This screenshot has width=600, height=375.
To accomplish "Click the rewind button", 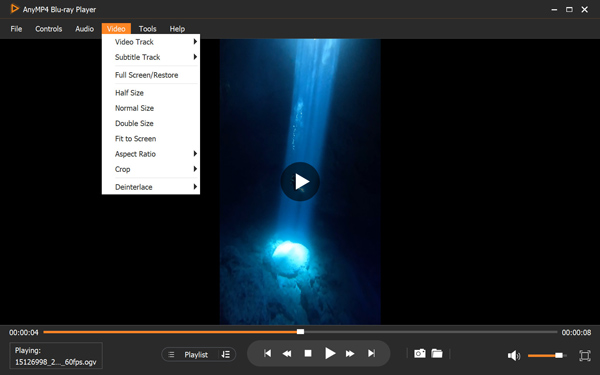I will 287,354.
